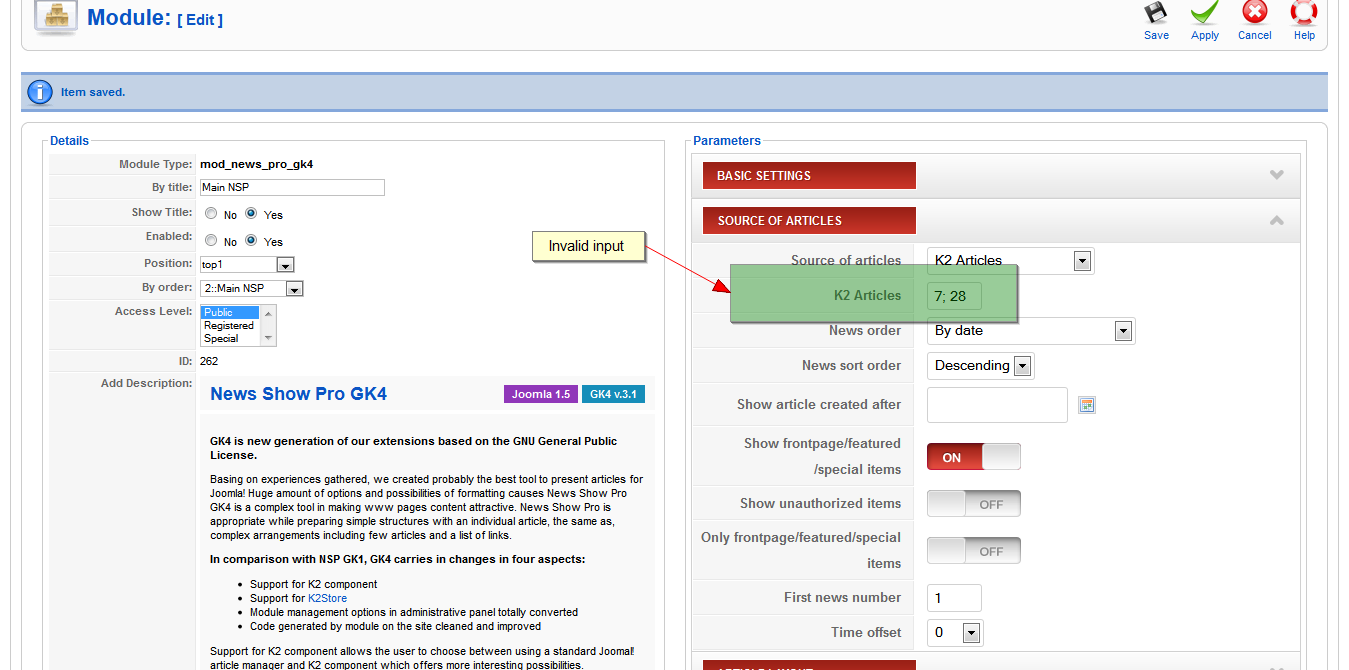Expand the Basic Settings chevron
1349x670 pixels.
[1276, 175]
